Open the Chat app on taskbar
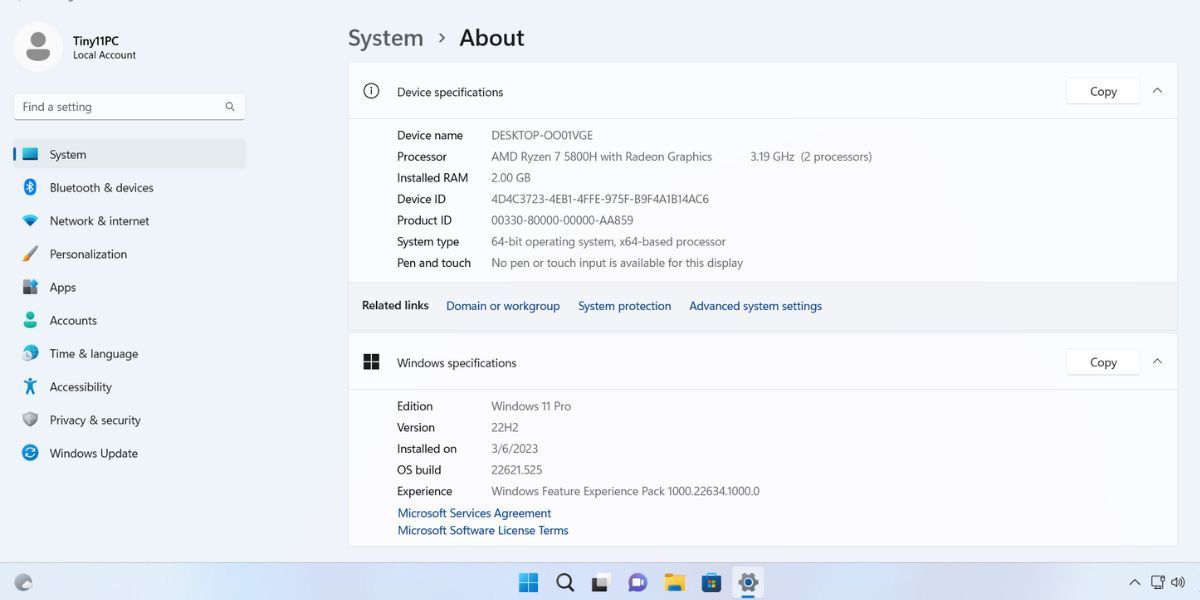 637,582
